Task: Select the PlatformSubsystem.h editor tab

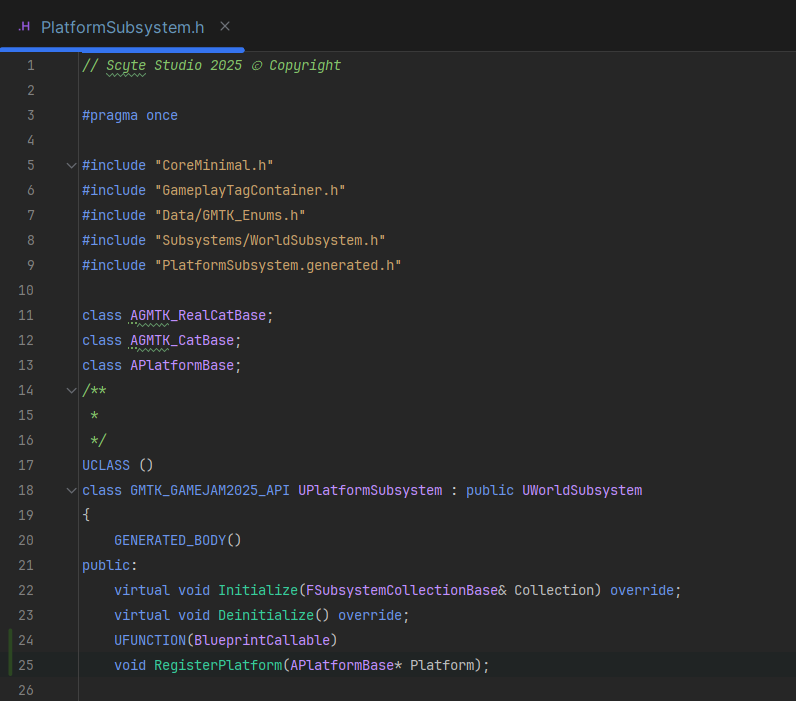Action: coord(122,27)
